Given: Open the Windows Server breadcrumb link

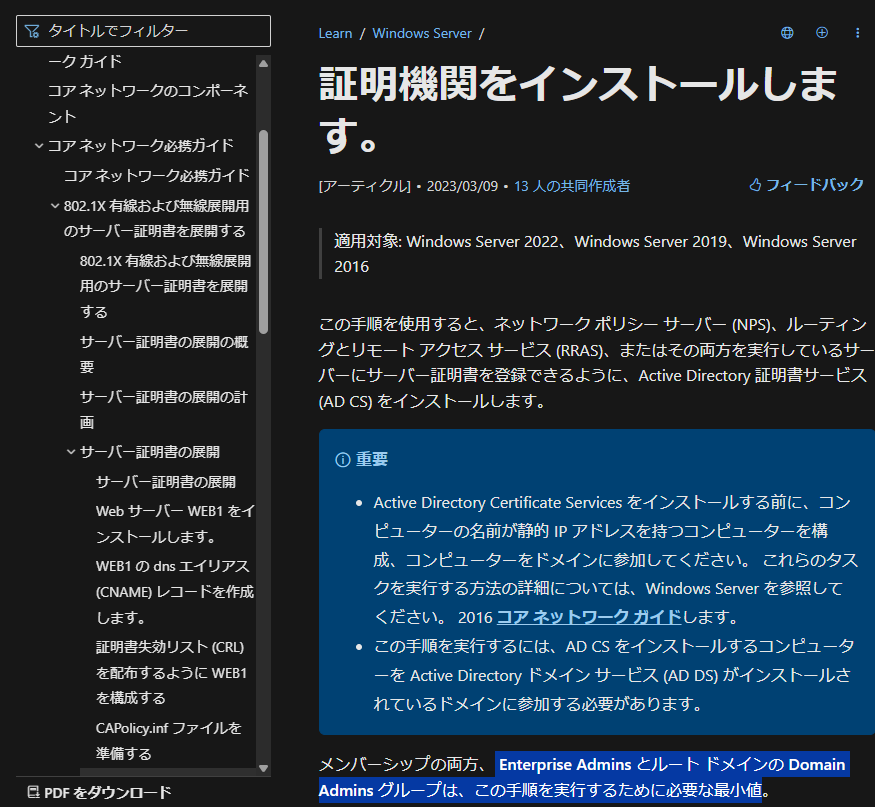Looking at the screenshot, I should point(422,33).
